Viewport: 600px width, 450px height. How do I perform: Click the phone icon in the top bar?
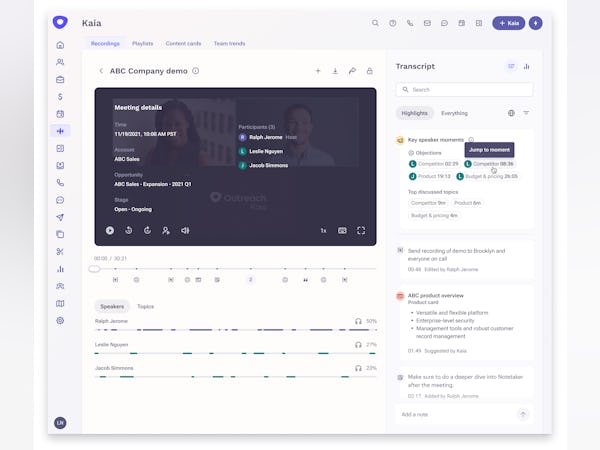(x=410, y=23)
